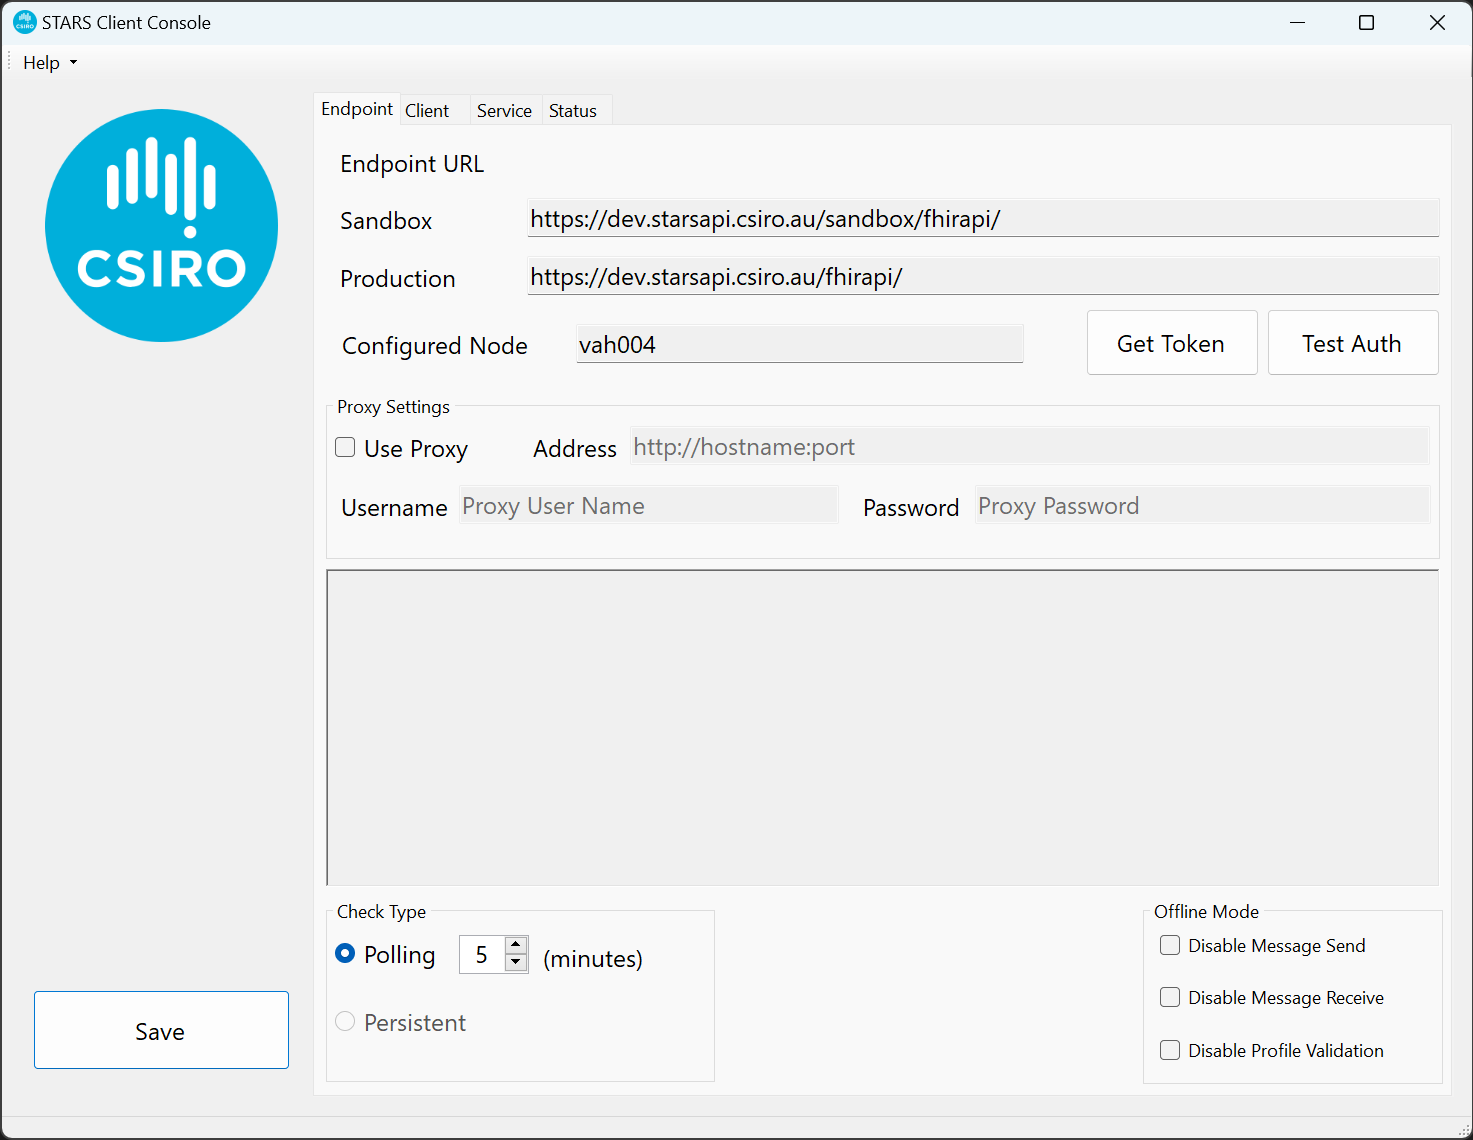Image resolution: width=1473 pixels, height=1140 pixels.
Task: Check Disable Message Receive
Action: tap(1169, 997)
